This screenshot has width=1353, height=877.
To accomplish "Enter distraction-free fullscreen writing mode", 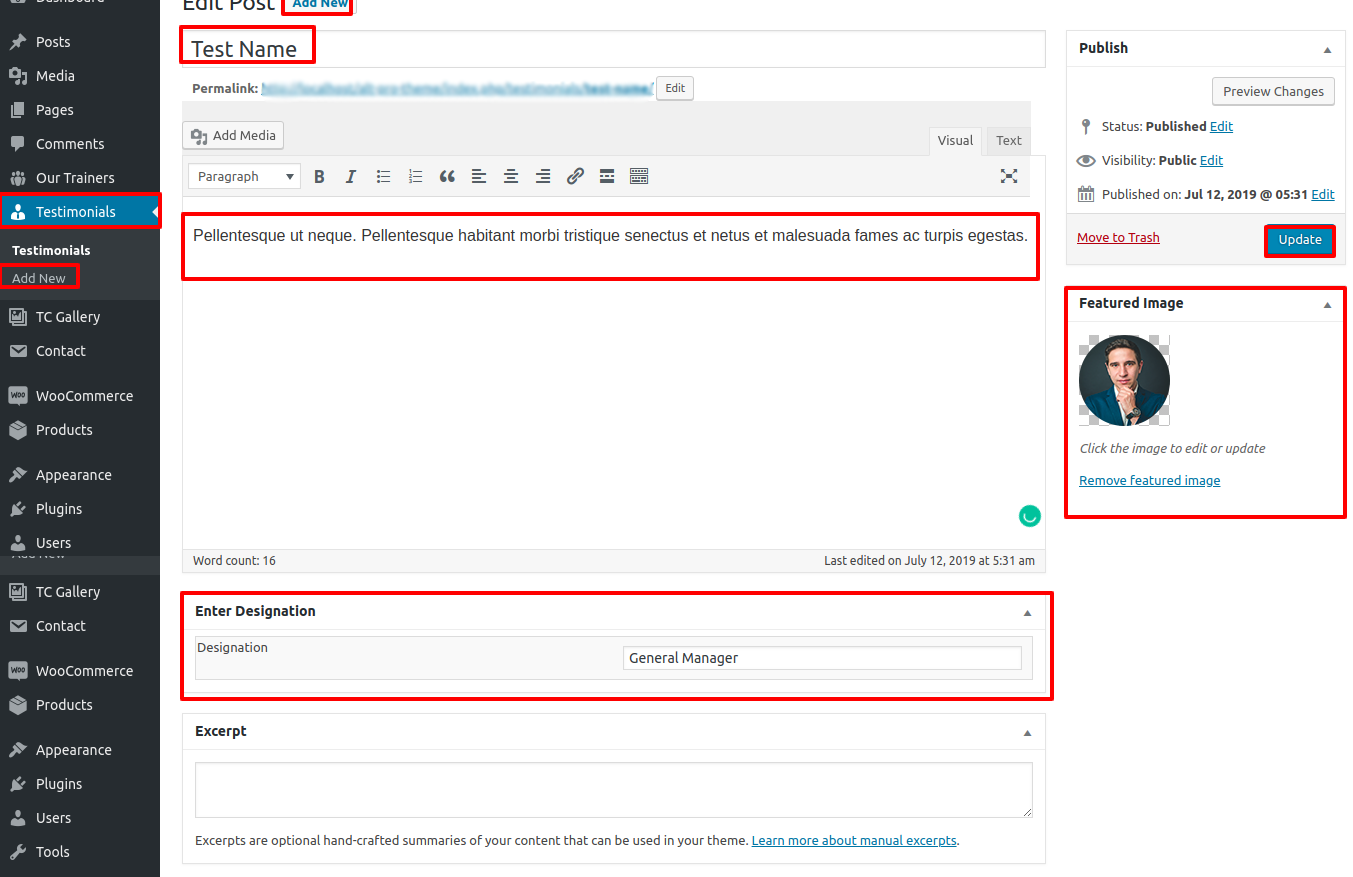I will 1009,176.
